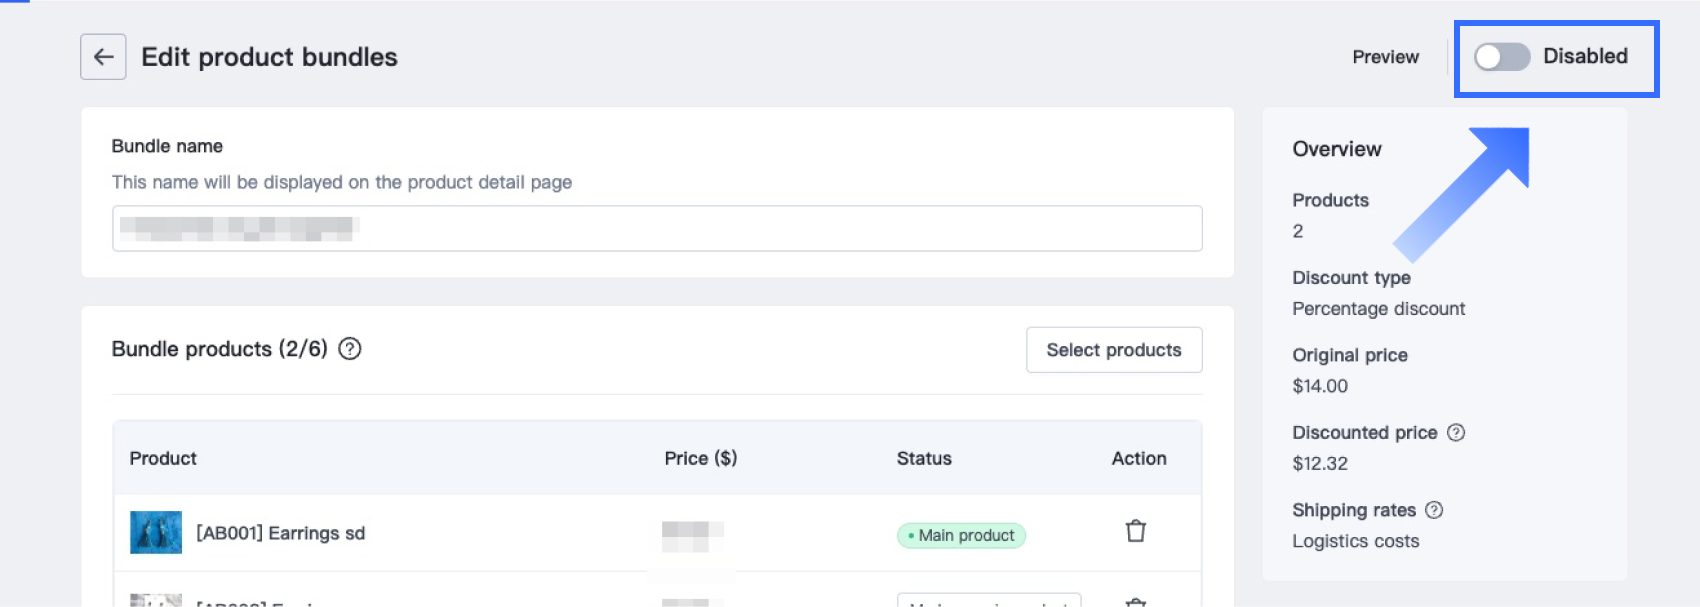Go back using the arrow button

point(103,57)
